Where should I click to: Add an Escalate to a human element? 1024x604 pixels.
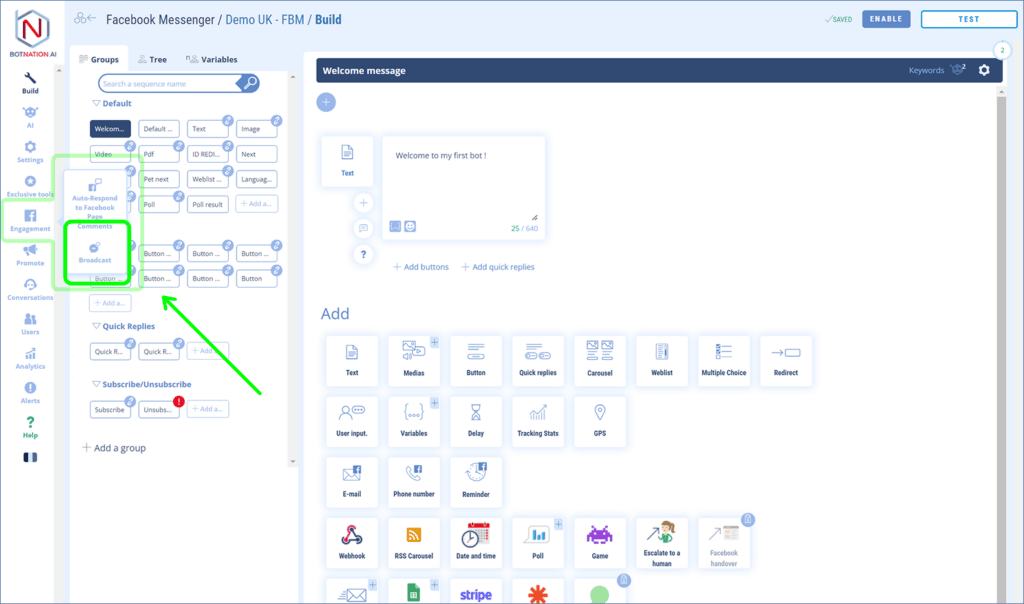[x=662, y=542]
